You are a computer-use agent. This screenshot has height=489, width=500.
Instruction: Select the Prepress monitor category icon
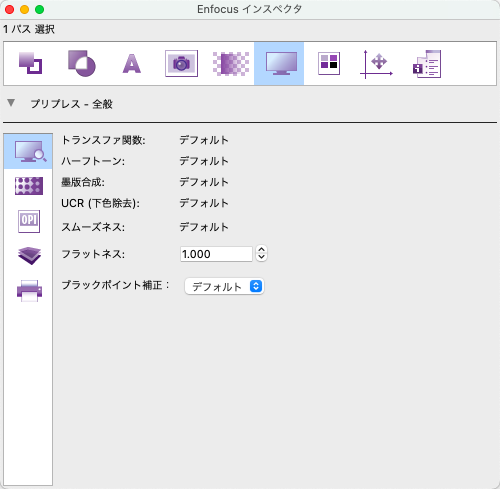pyautogui.click(x=279, y=63)
